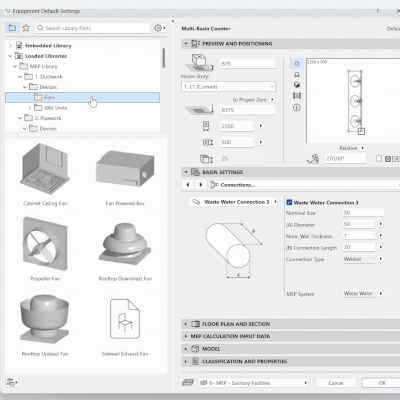Open arrow beside the 500 width field
This screenshot has height=400, width=400.
(261, 142)
